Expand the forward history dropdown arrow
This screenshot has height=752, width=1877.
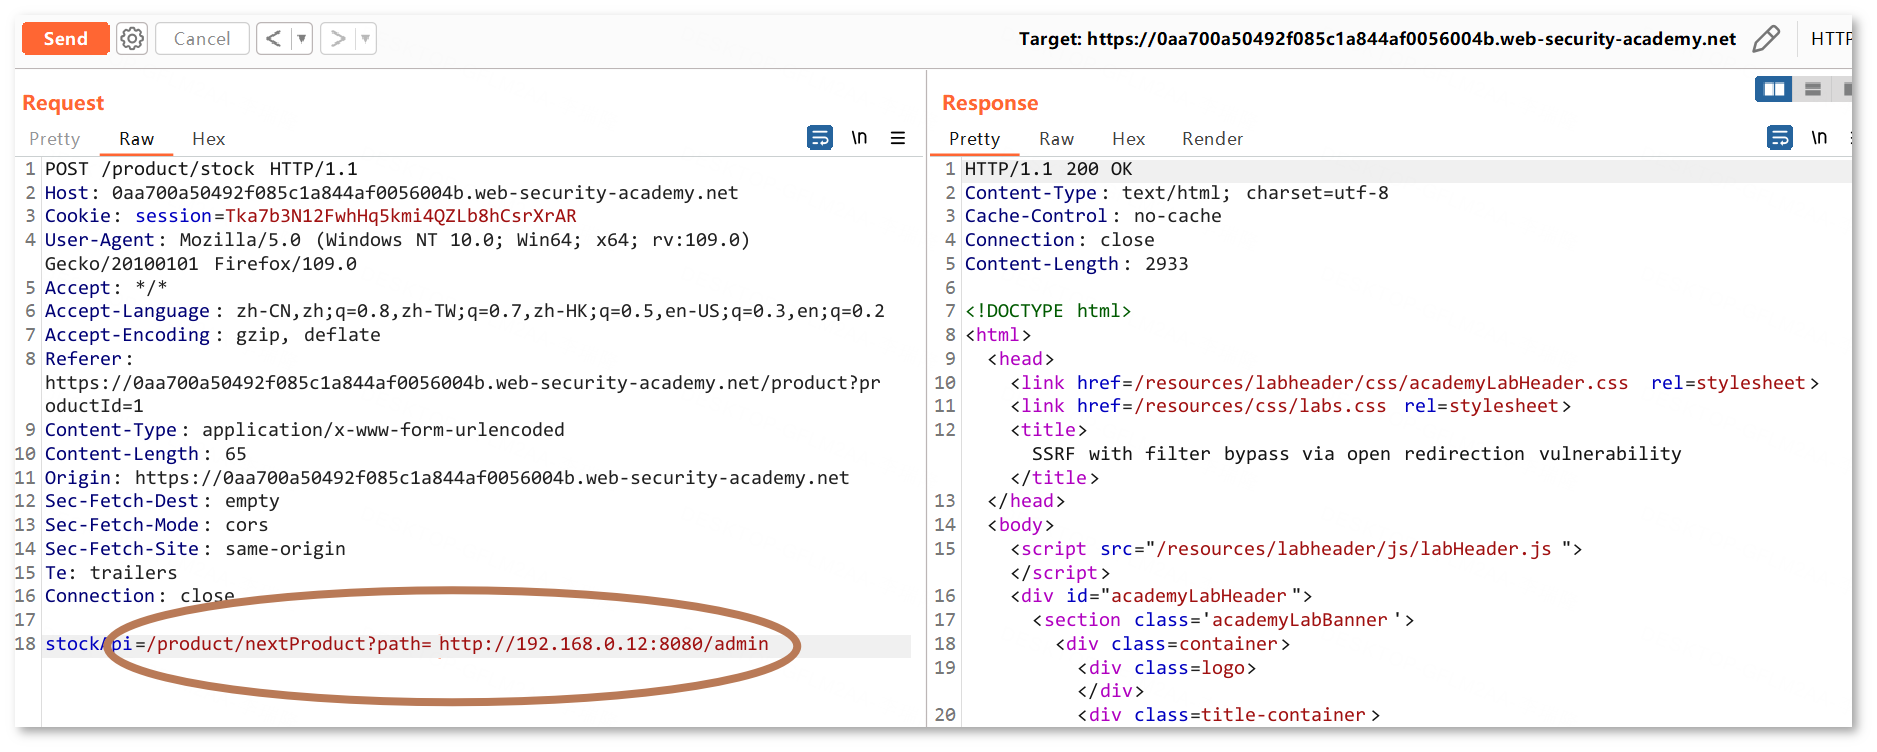365,39
